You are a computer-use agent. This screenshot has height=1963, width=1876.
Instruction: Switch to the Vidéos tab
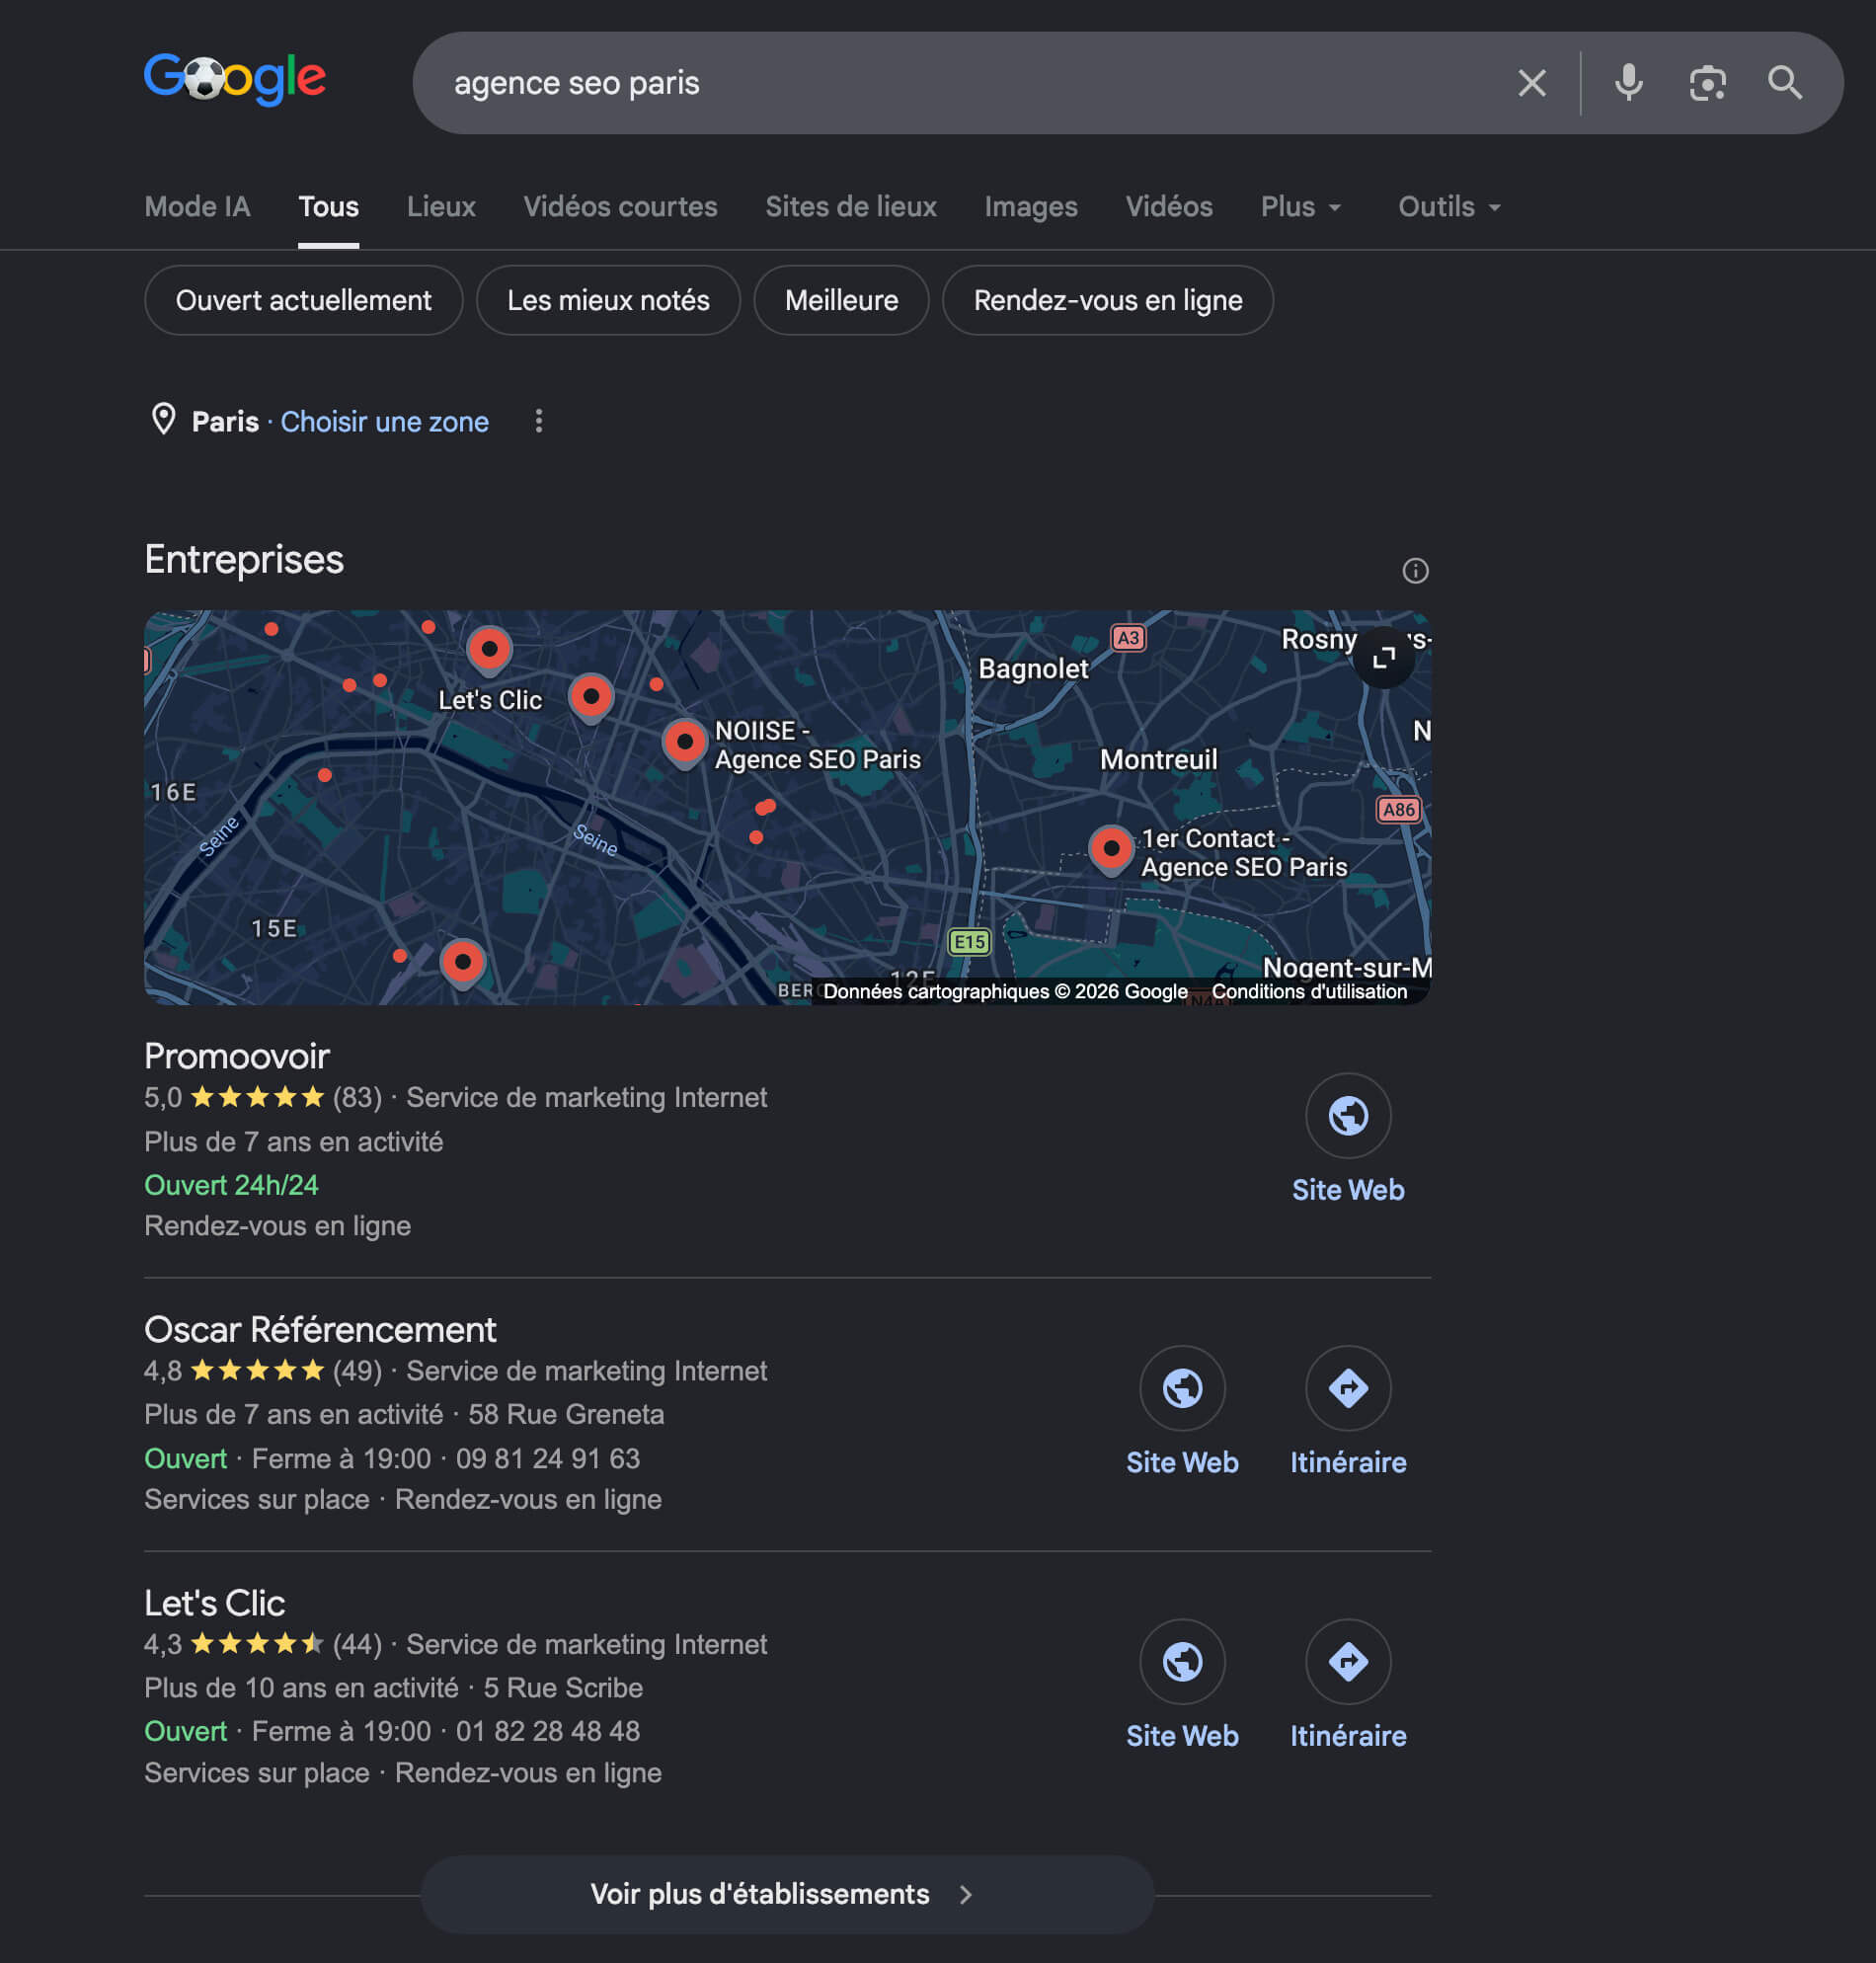coord(1169,207)
